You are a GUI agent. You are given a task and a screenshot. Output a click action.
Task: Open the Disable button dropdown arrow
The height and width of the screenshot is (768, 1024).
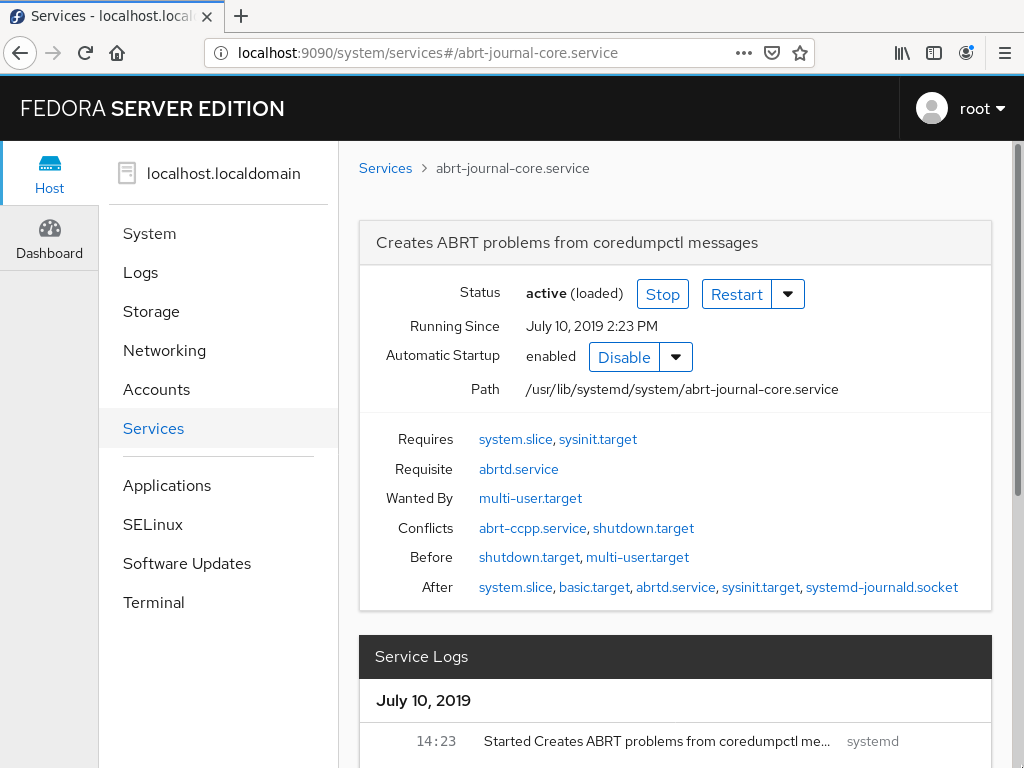676,357
